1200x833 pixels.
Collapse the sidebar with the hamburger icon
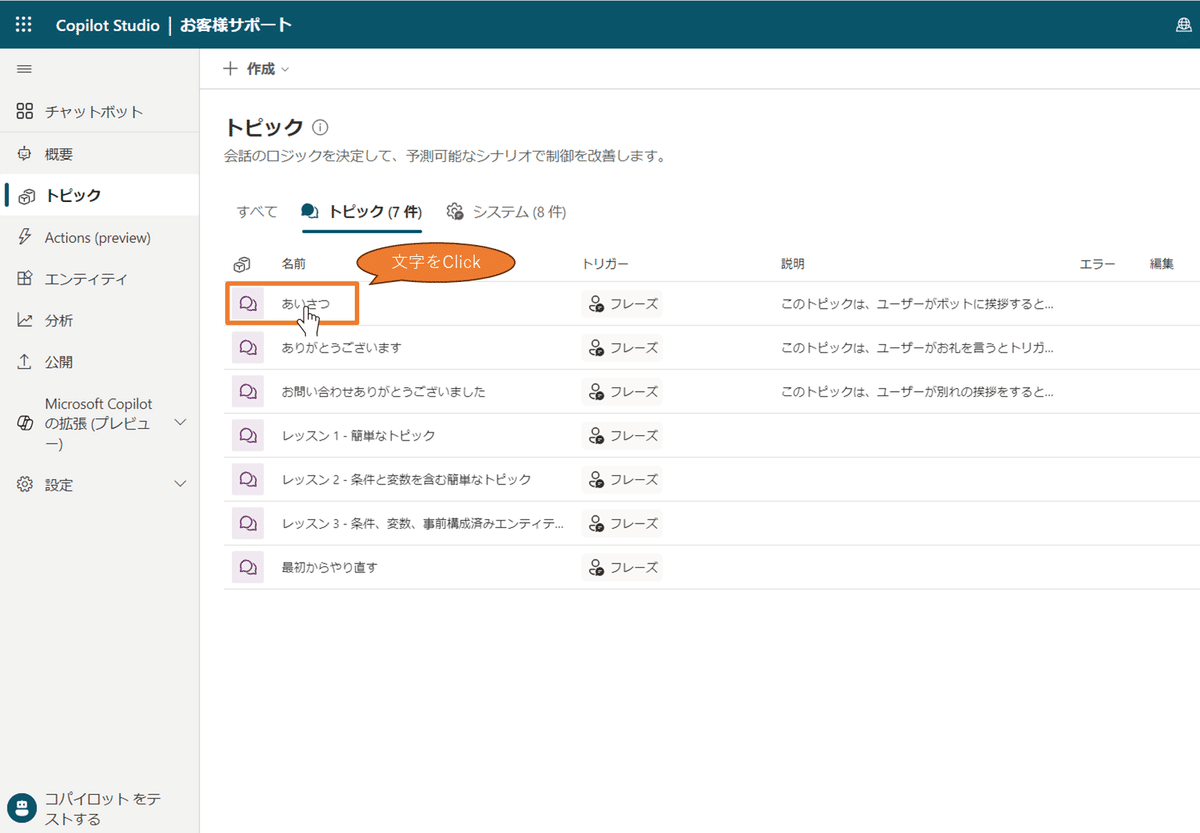point(25,69)
